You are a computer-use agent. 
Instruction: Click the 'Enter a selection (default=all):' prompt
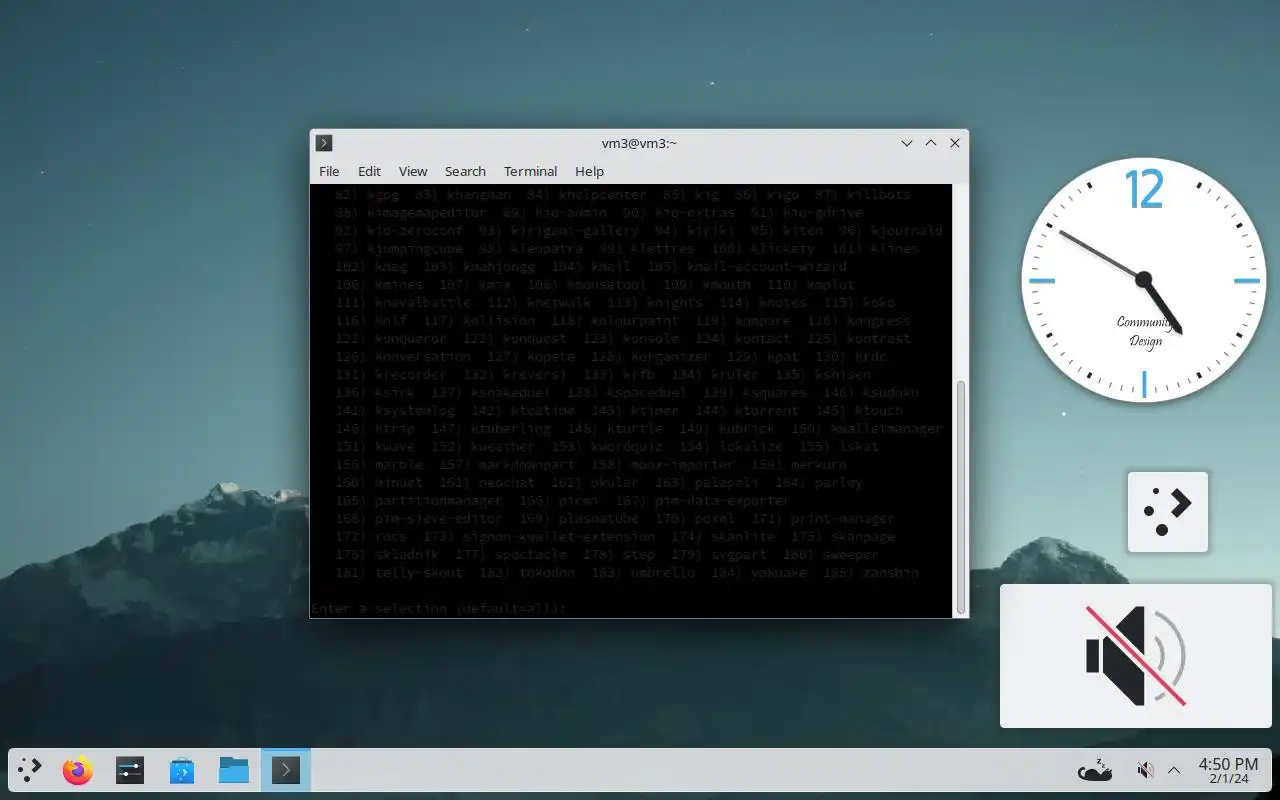tap(439, 608)
